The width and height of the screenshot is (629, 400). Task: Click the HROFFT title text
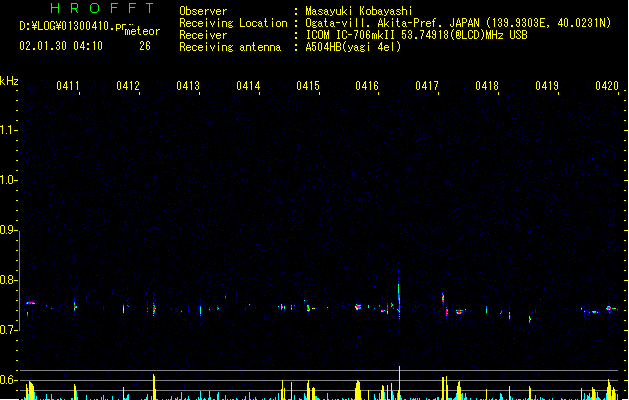click(x=102, y=8)
